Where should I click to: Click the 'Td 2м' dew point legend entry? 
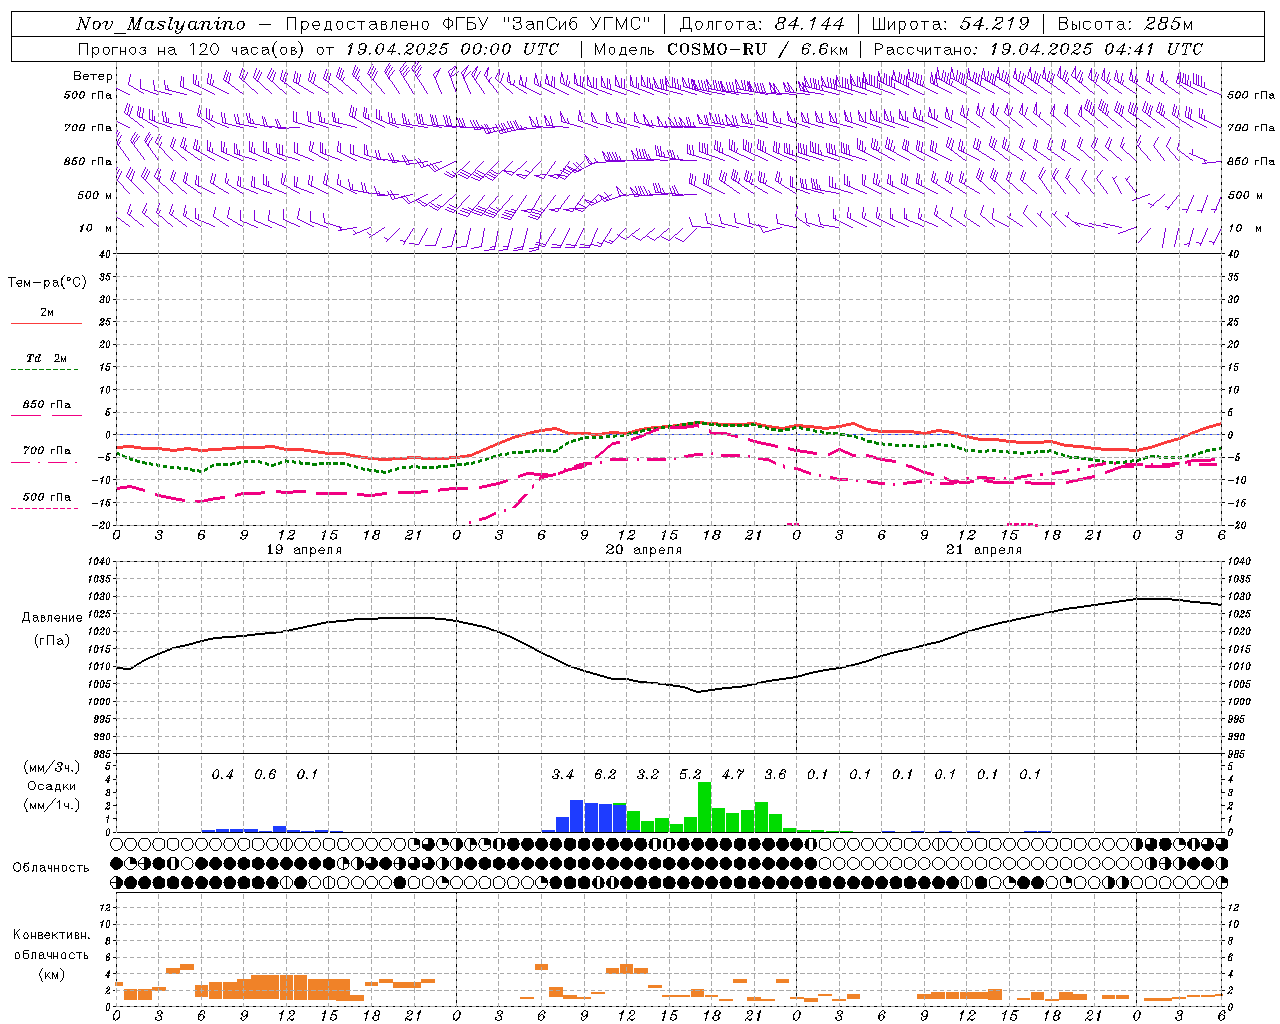click(x=47, y=358)
